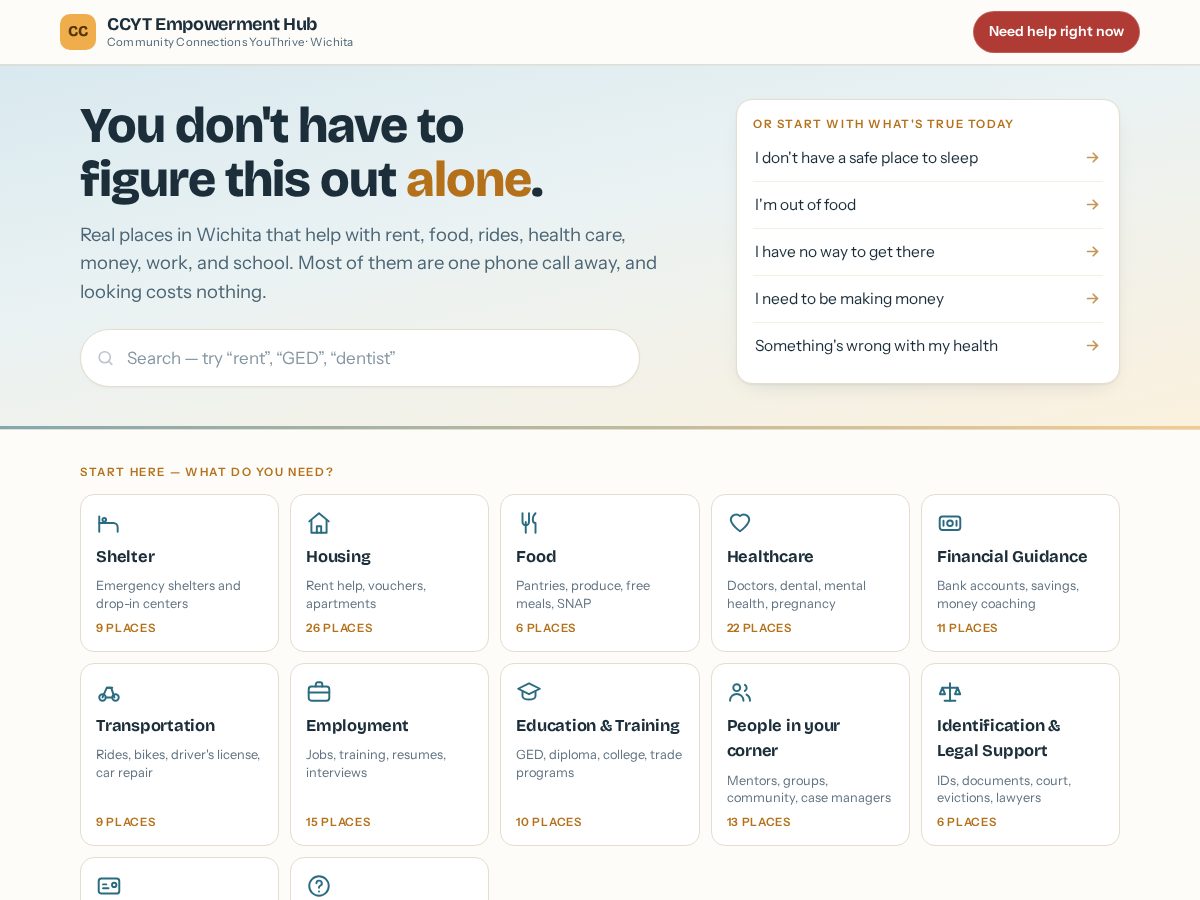Click 'Emergency shelters and drop-in centers' description
This screenshot has width=1200, height=900.
tap(168, 595)
